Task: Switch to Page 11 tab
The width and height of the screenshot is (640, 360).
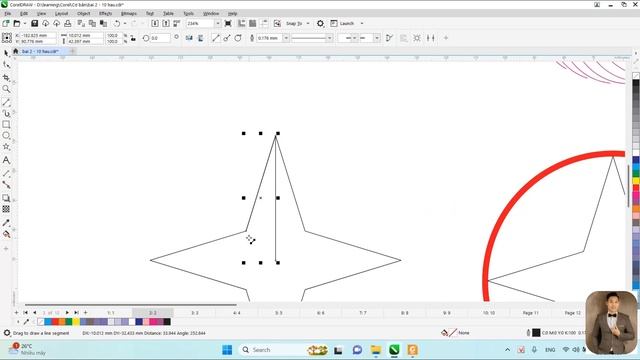Action: coord(531,313)
